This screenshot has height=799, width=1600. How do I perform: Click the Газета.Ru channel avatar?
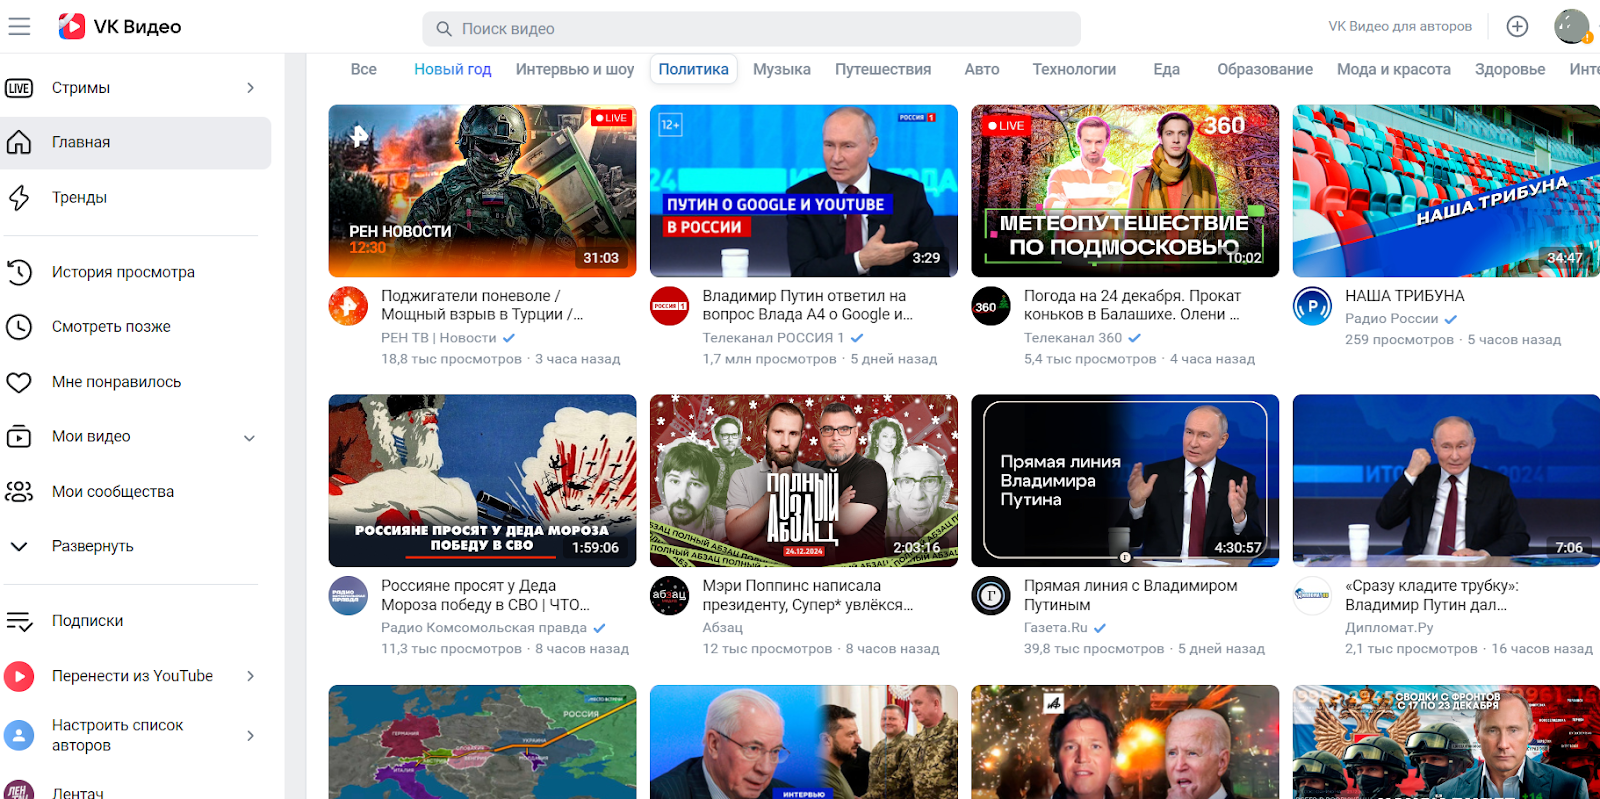[991, 596]
